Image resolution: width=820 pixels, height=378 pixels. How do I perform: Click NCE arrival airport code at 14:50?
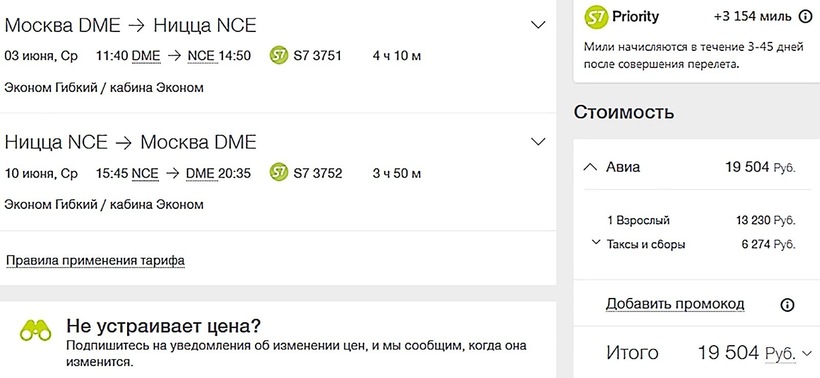tap(202, 56)
